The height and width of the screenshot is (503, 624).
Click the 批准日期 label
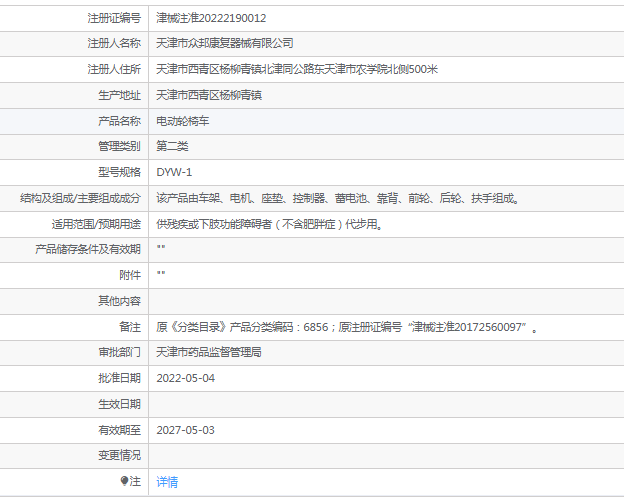[x=119, y=378]
